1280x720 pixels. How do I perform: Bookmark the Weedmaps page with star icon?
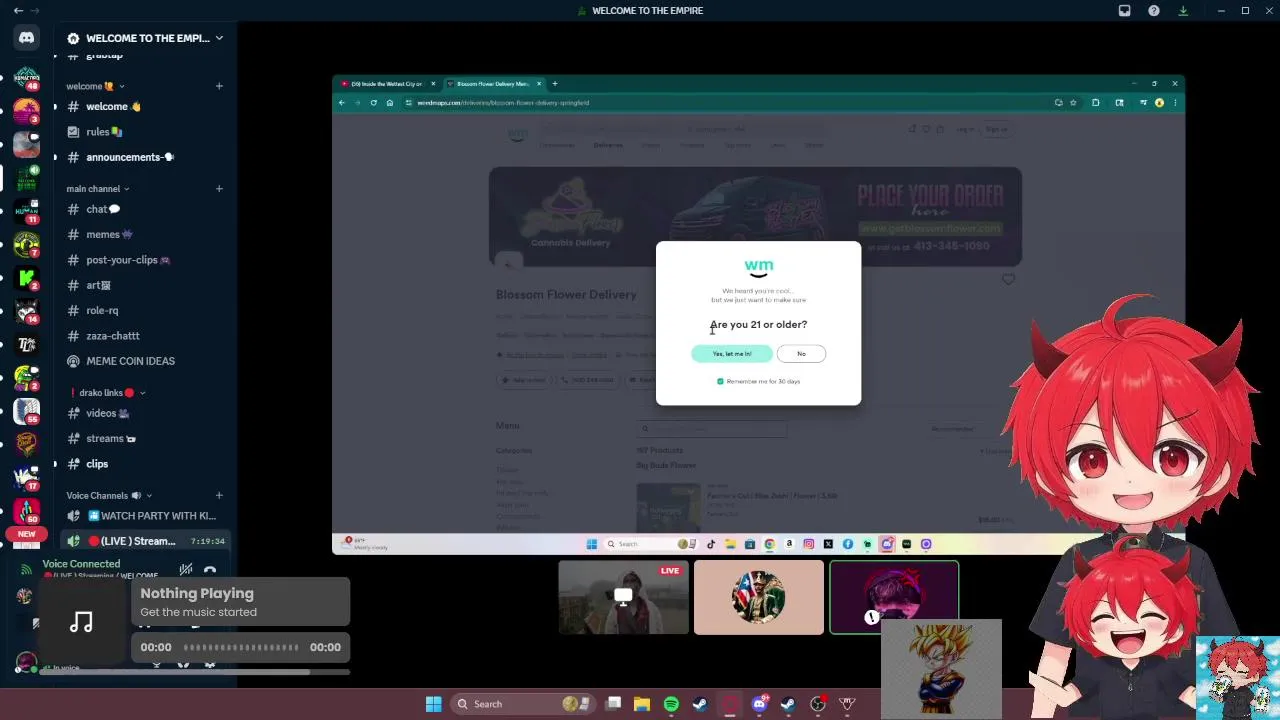(1073, 102)
